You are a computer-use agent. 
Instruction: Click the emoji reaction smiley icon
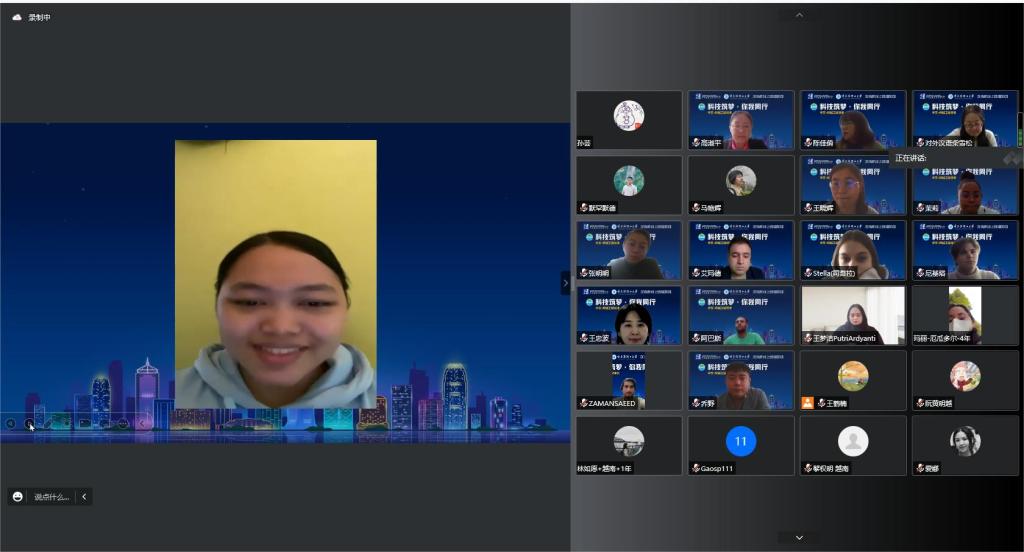pyautogui.click(x=18, y=497)
